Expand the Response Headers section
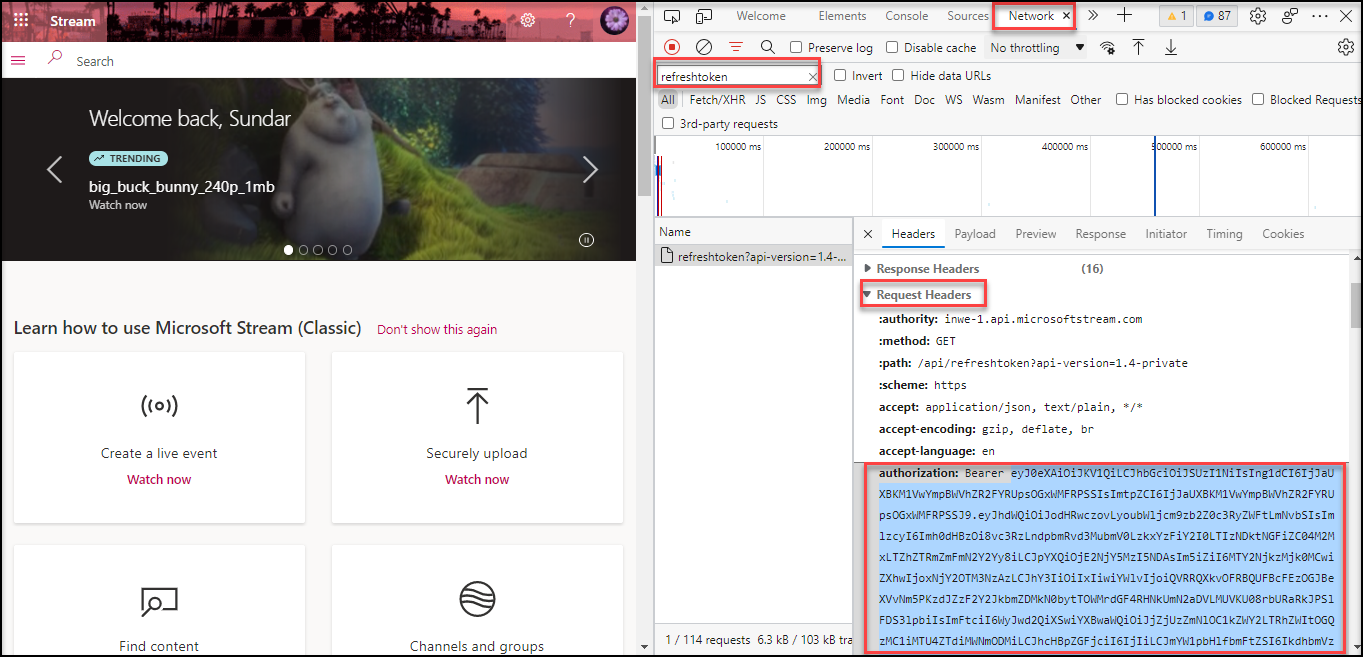 (x=927, y=269)
